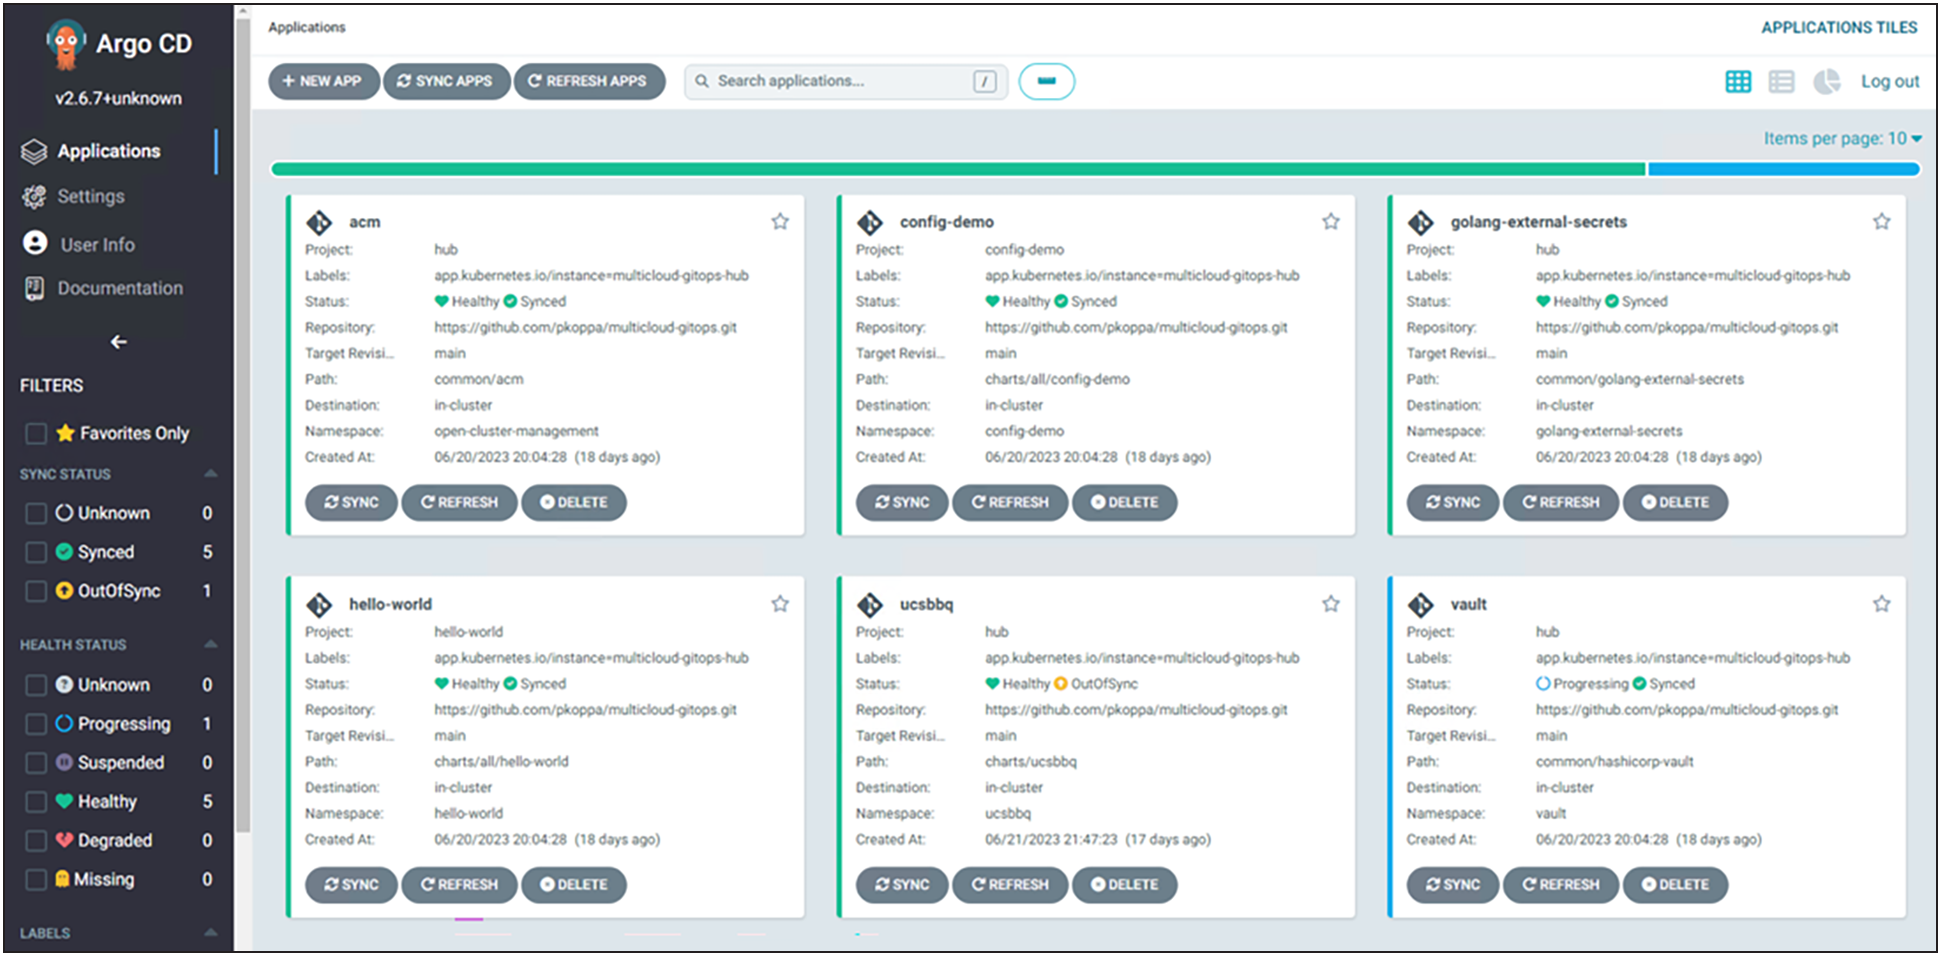Refresh the hello-world application
This screenshot has width=1941, height=956.
point(459,884)
